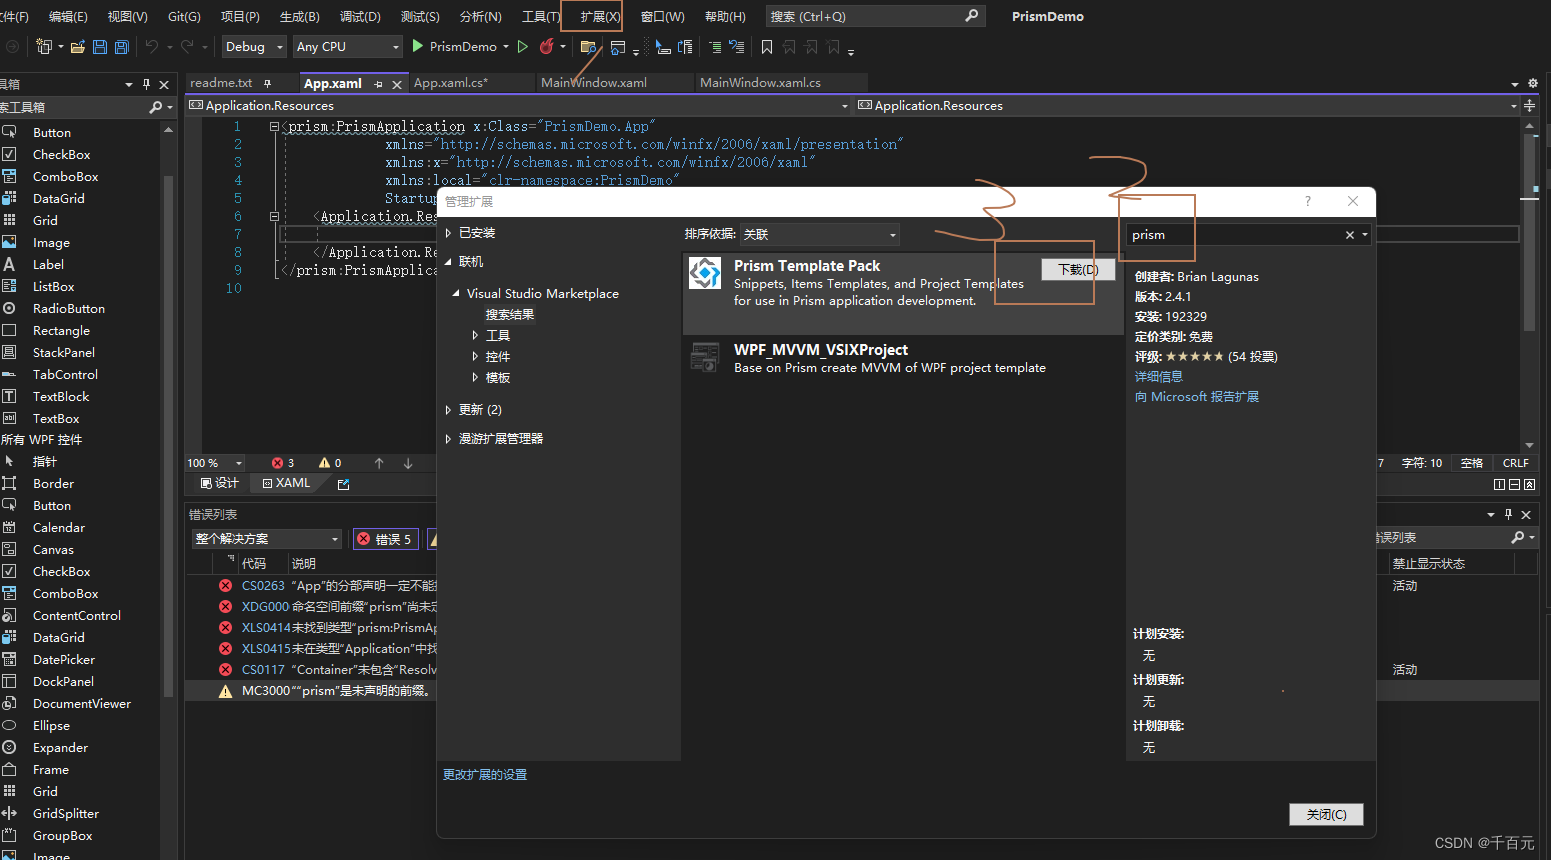Collapse the Visual Studio Marketplace tree node
Image resolution: width=1551 pixels, height=860 pixels.
coord(456,294)
